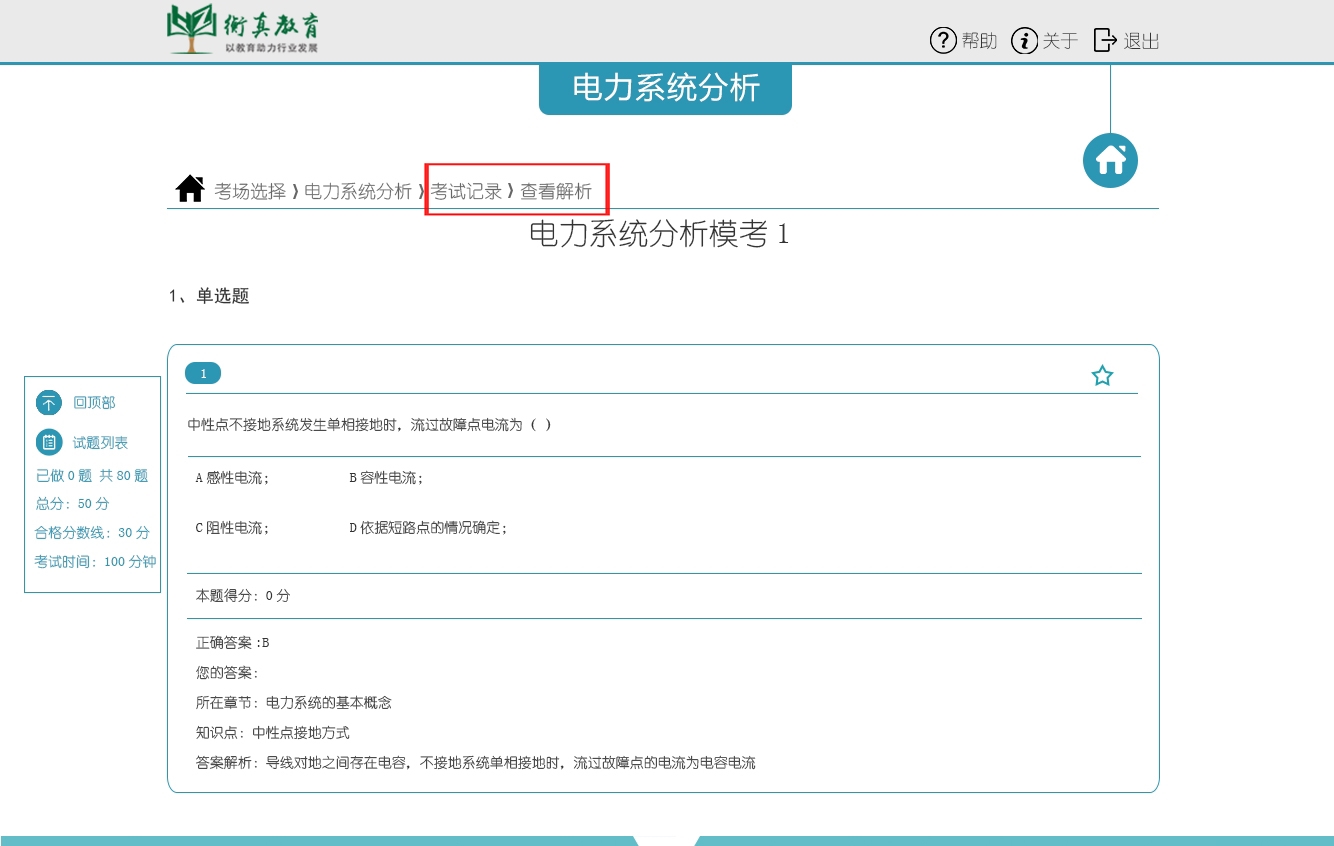Image resolution: width=1334 pixels, height=846 pixels.
Task: Click 您的答案 line
Action: (227, 673)
